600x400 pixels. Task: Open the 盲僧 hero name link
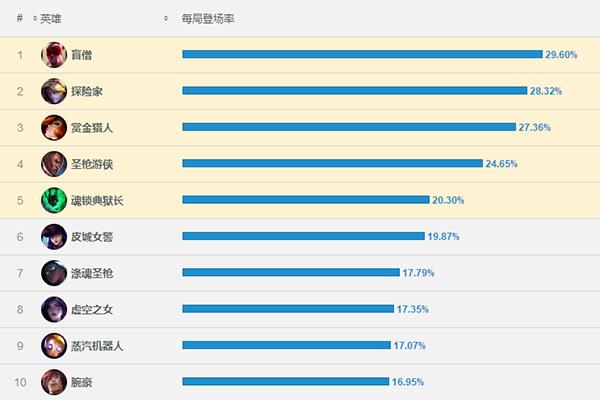pos(82,55)
